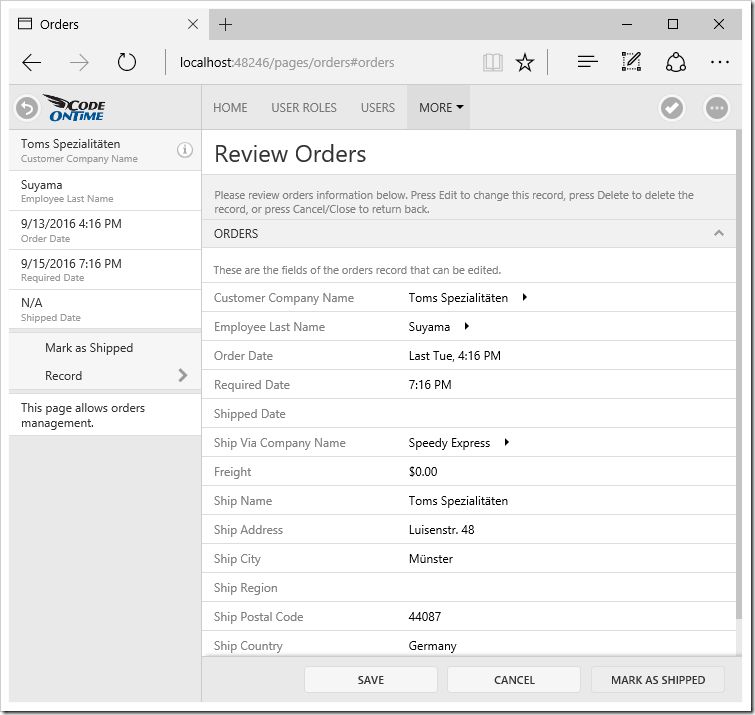Click MARK AS SHIPPED bottom button
The width and height of the screenshot is (755, 715).
pyautogui.click(x=658, y=680)
